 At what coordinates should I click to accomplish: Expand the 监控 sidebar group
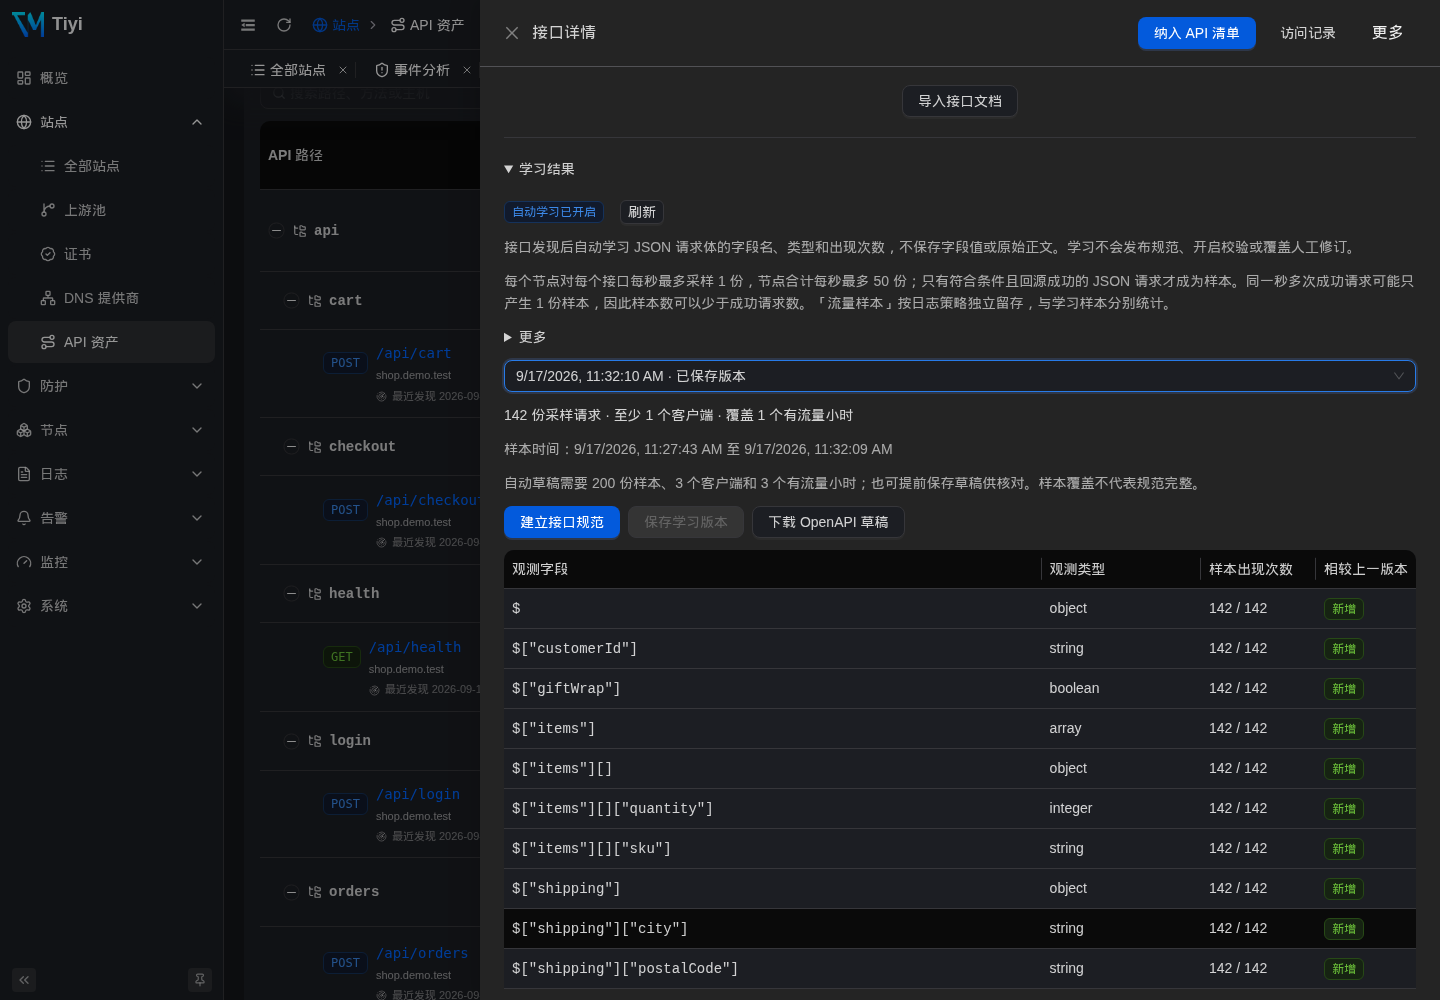pyautogui.click(x=111, y=562)
